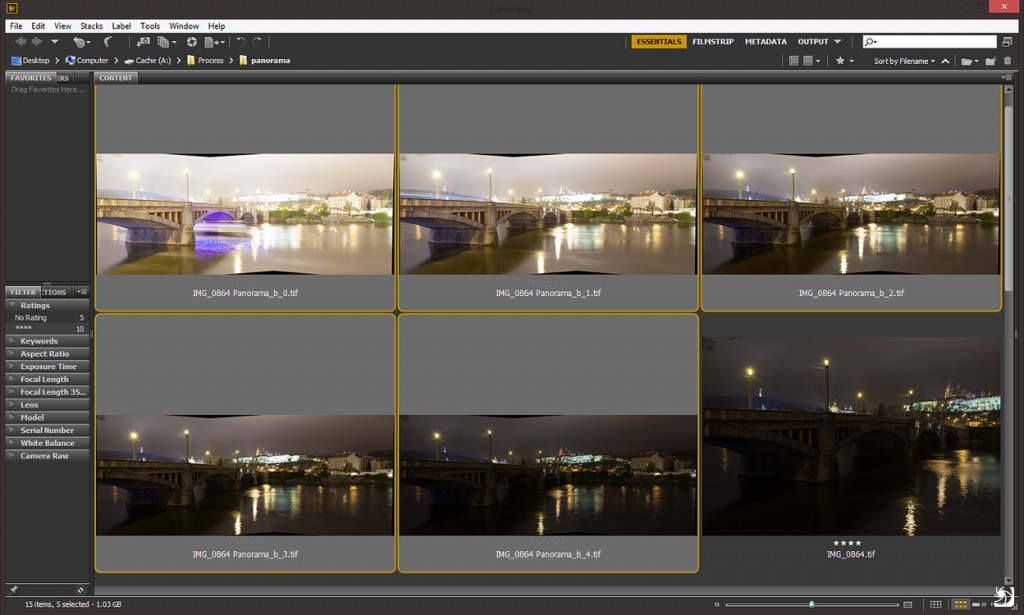
Task: Open Get Photos from Camera
Action: point(144,41)
